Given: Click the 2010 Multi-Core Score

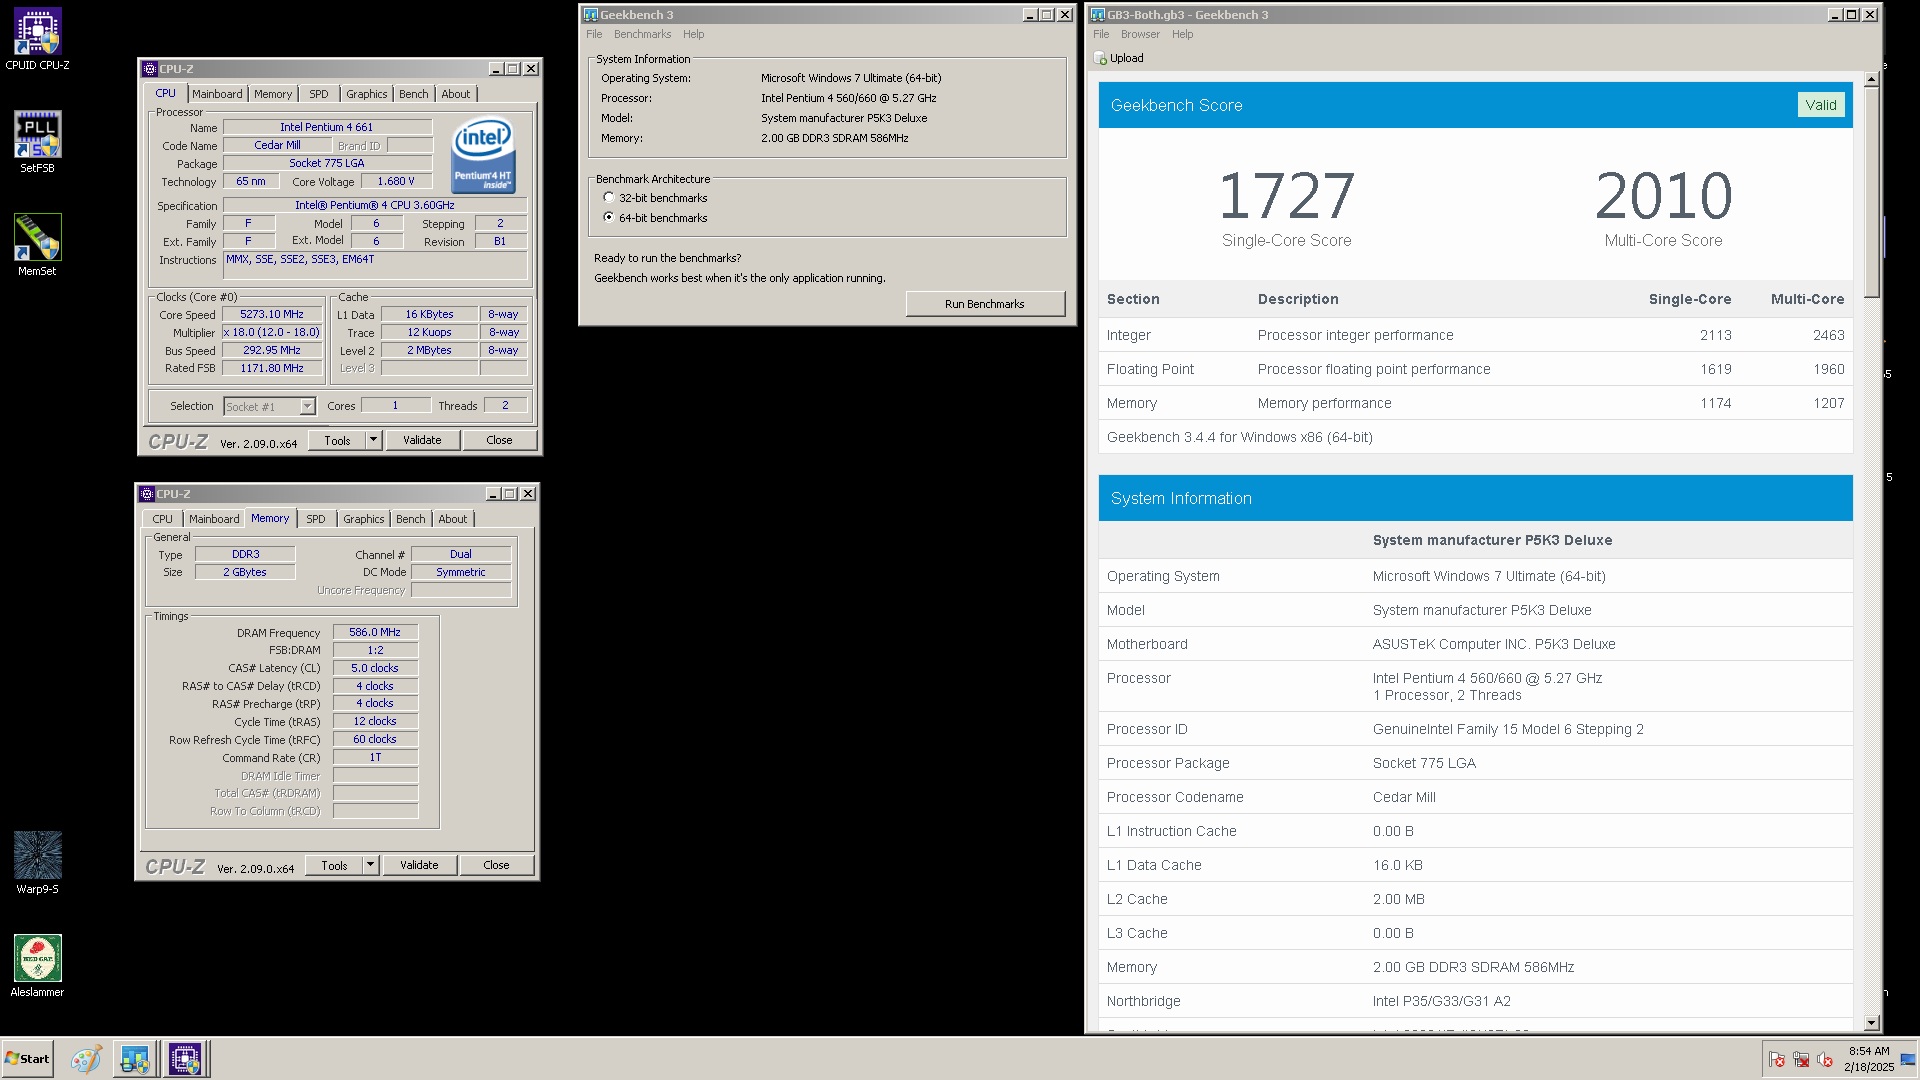Looking at the screenshot, I should pos(1663,196).
